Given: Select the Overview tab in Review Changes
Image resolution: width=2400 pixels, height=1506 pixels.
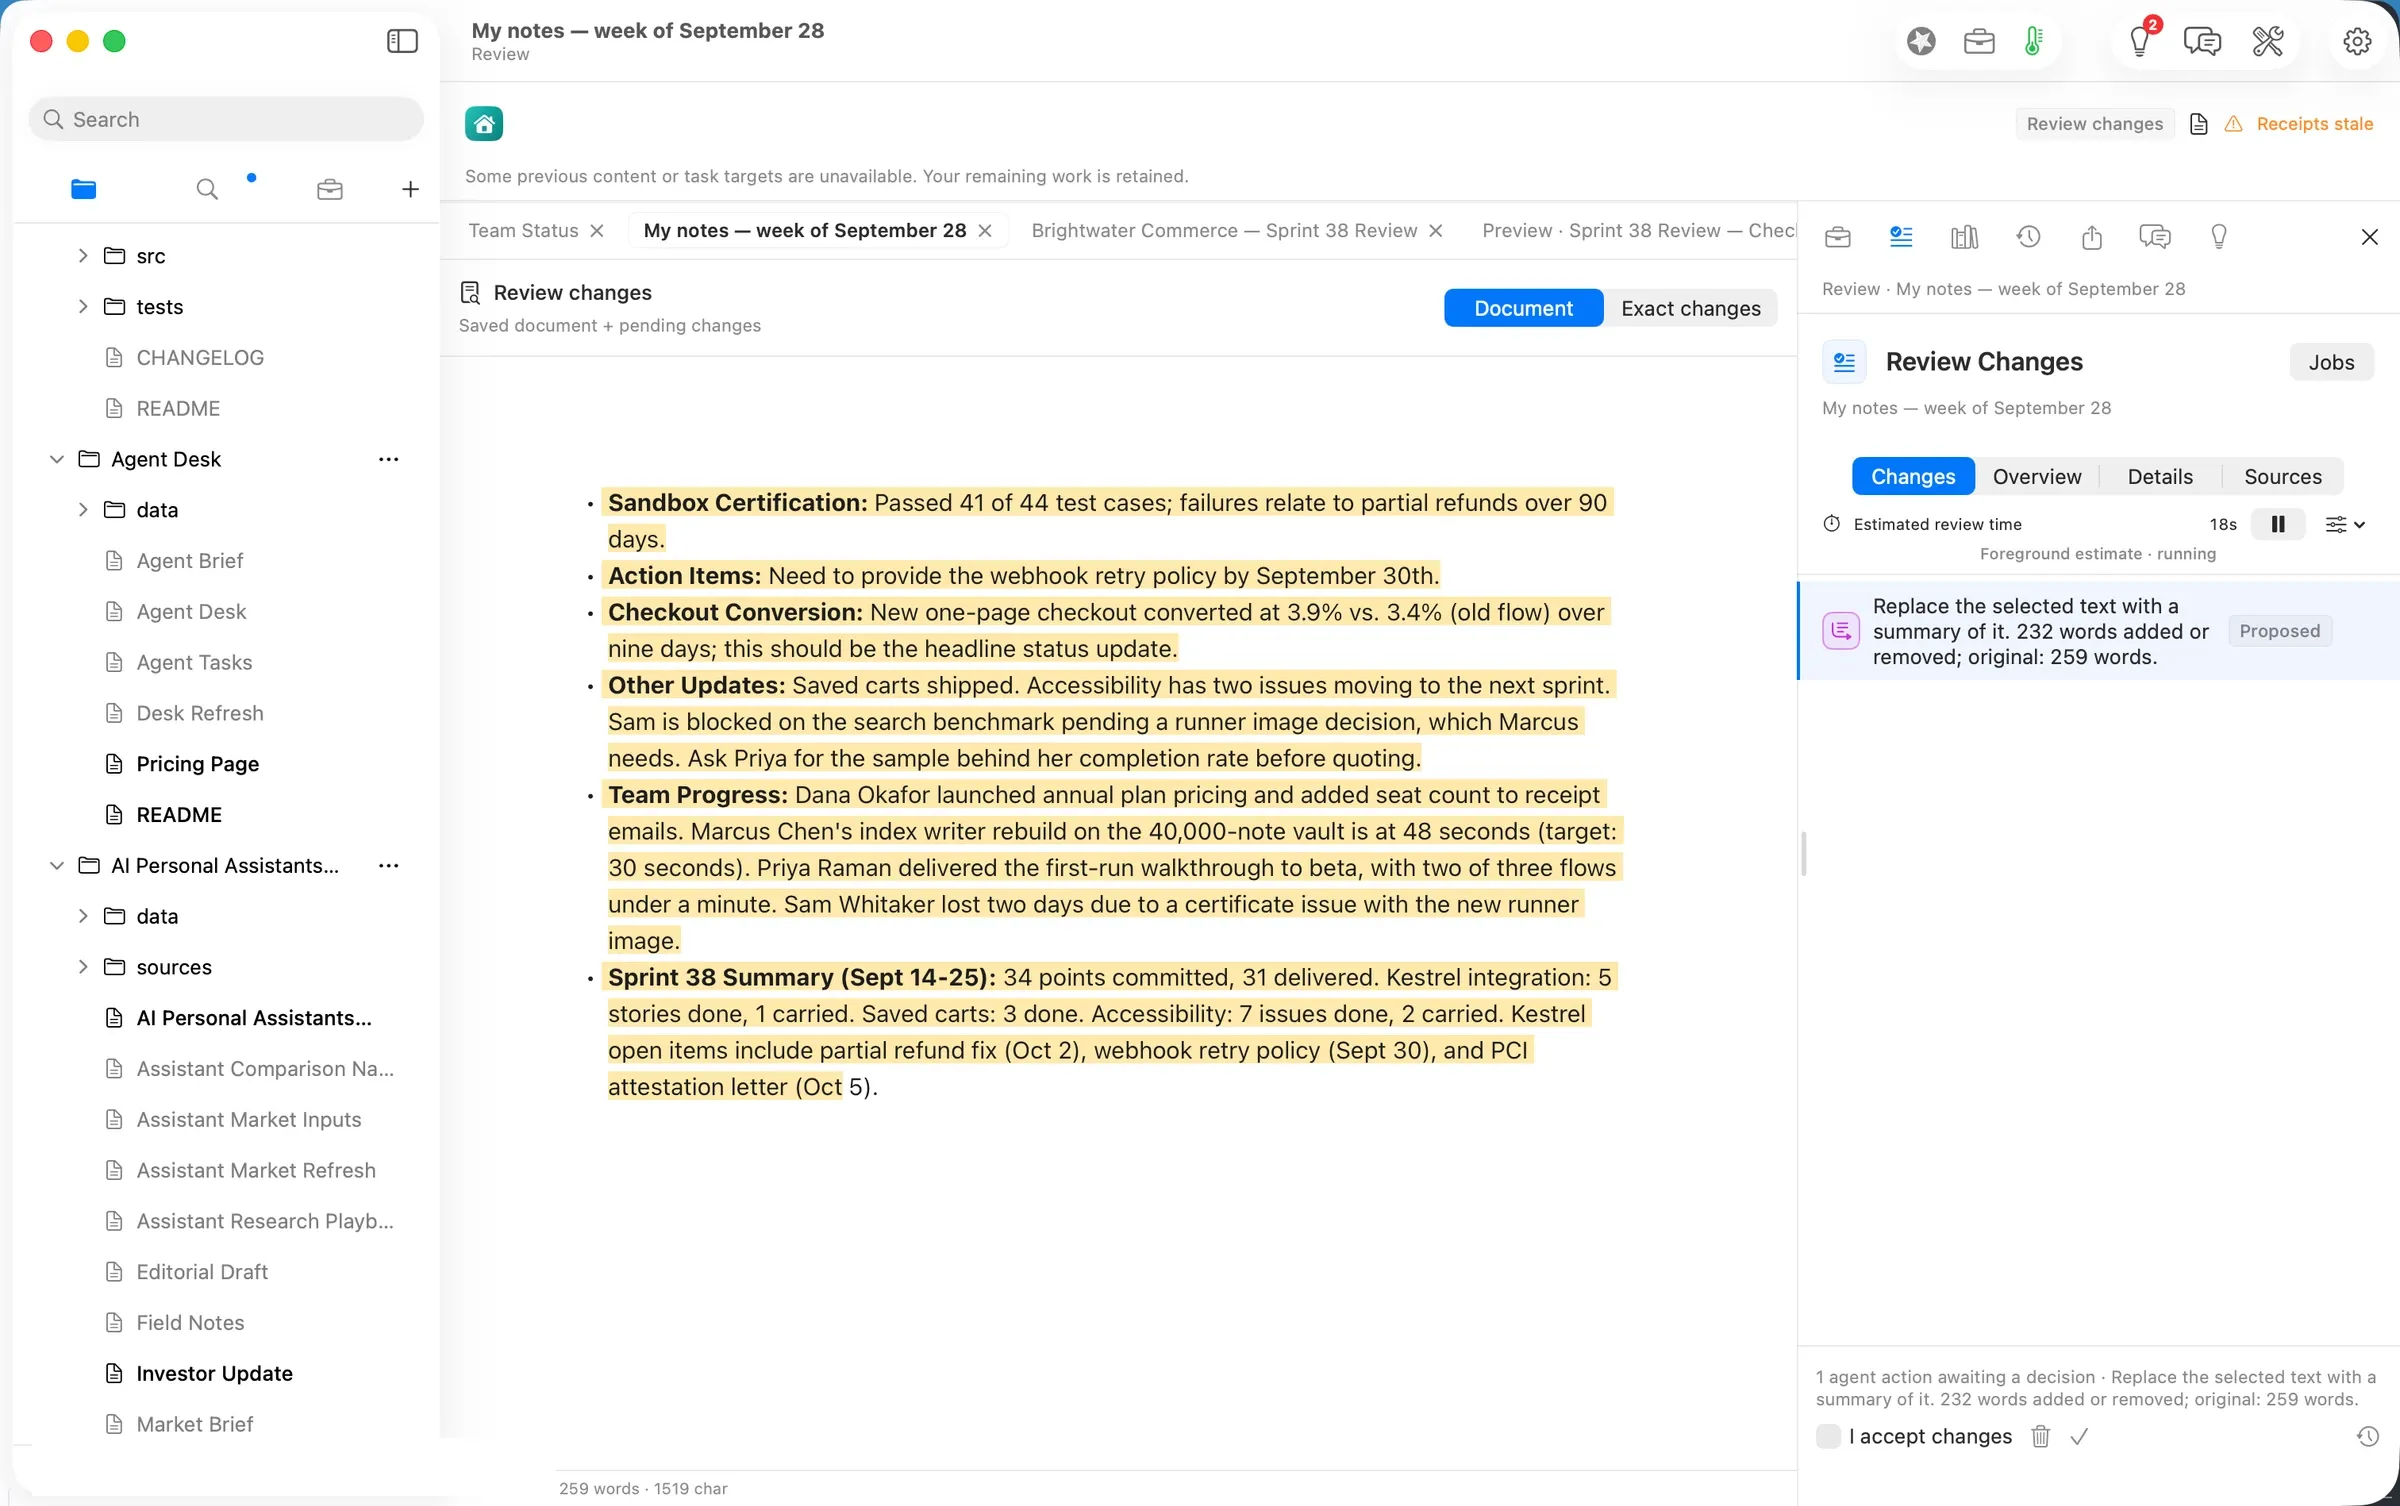Looking at the screenshot, I should tap(2037, 477).
